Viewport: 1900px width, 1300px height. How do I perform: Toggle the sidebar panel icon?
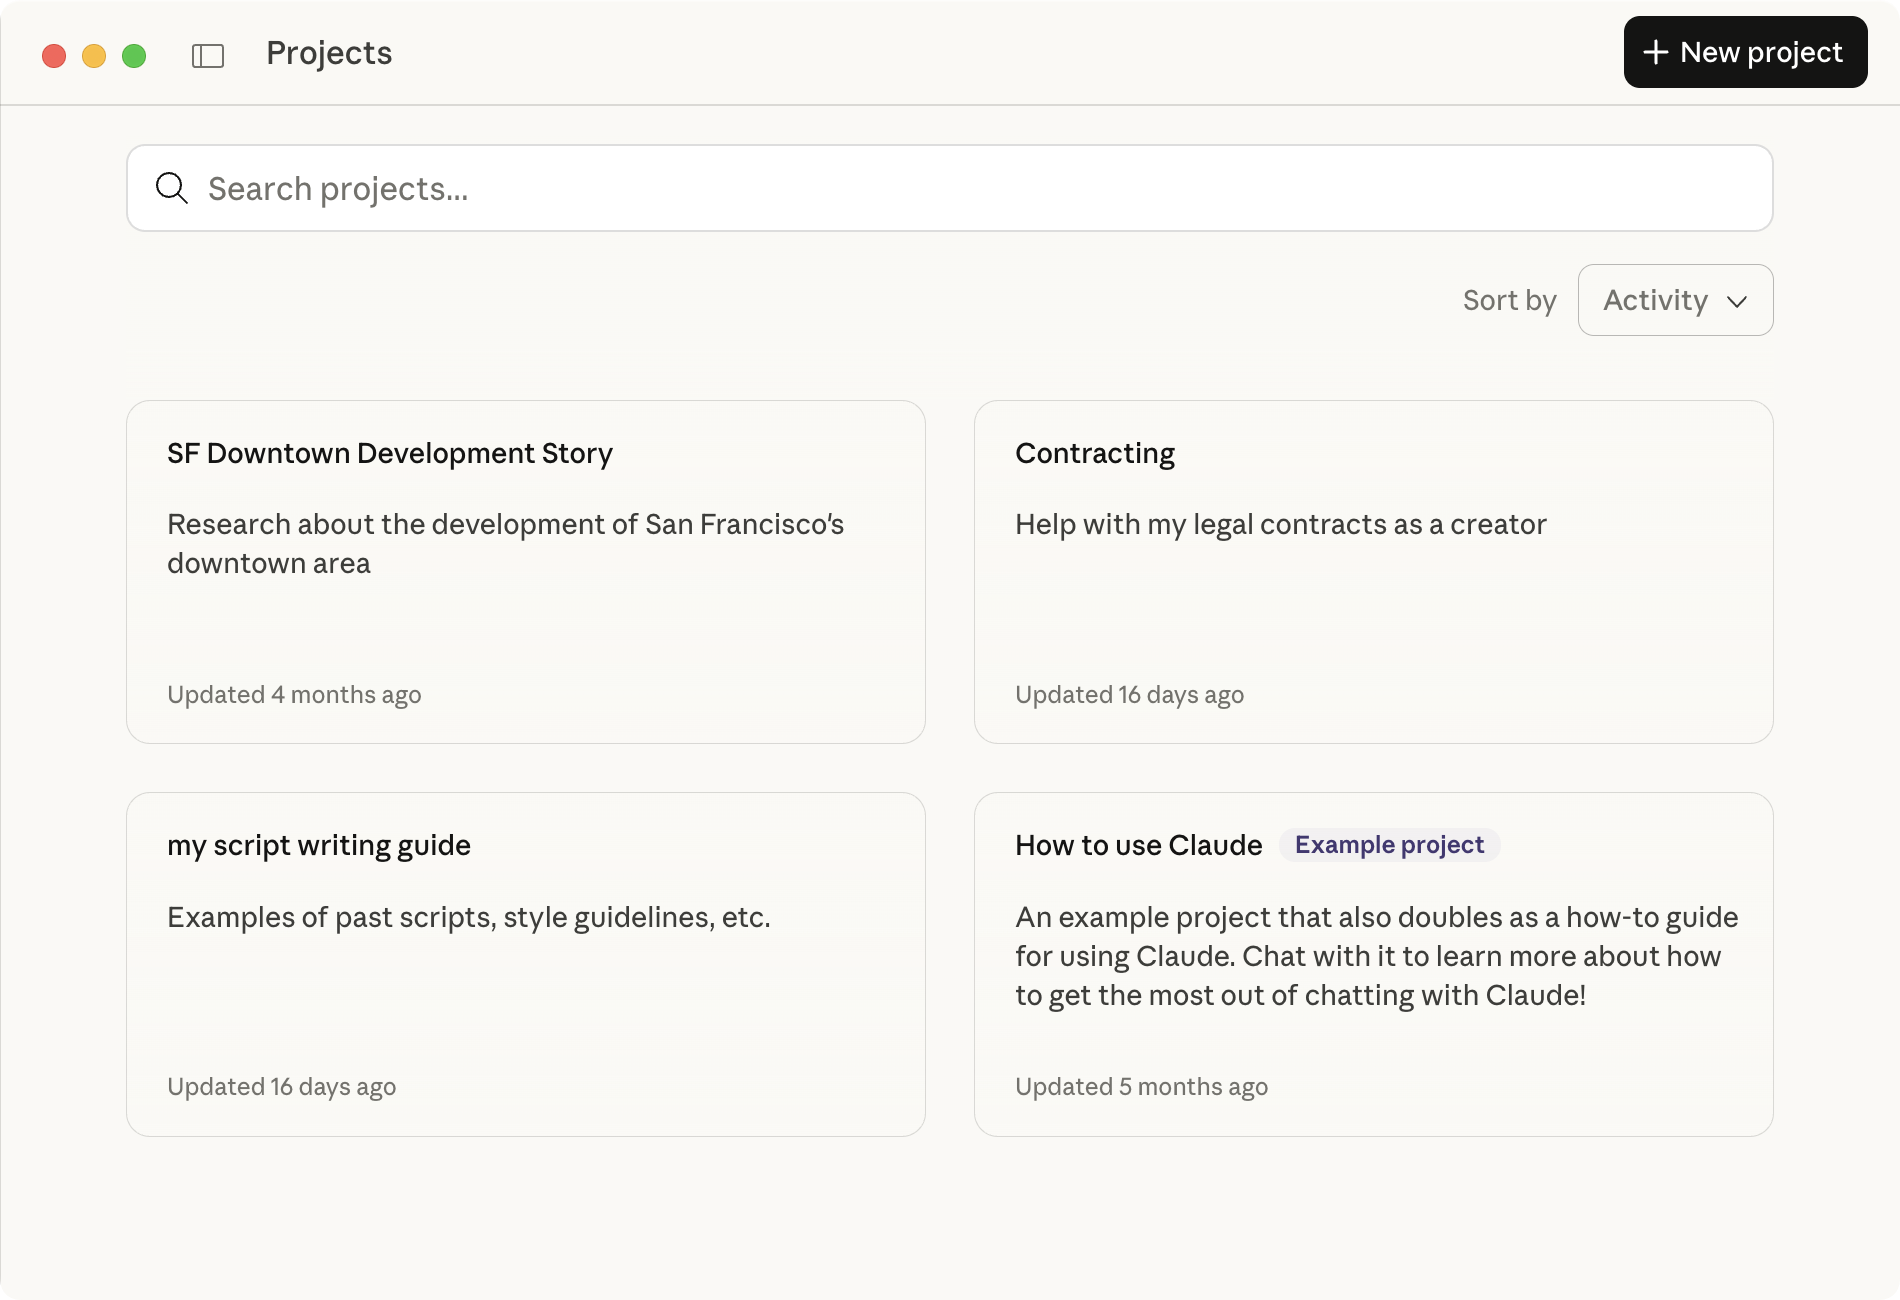pyautogui.click(x=207, y=55)
